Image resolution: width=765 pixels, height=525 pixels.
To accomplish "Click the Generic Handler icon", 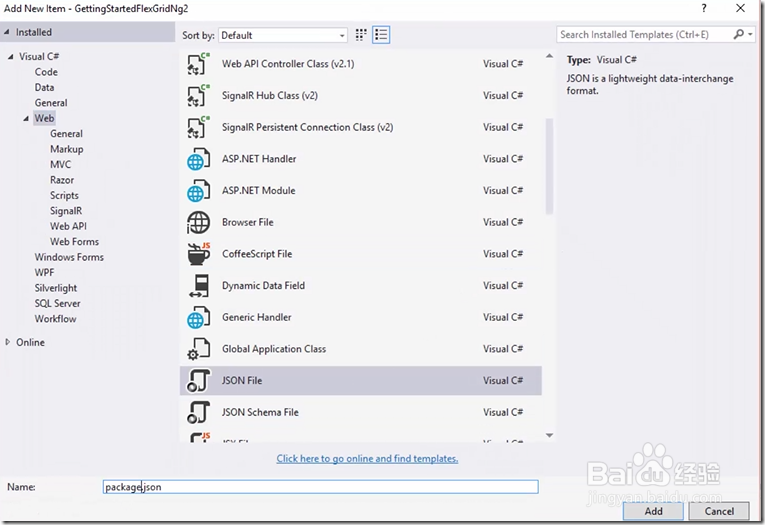I will pos(199,318).
